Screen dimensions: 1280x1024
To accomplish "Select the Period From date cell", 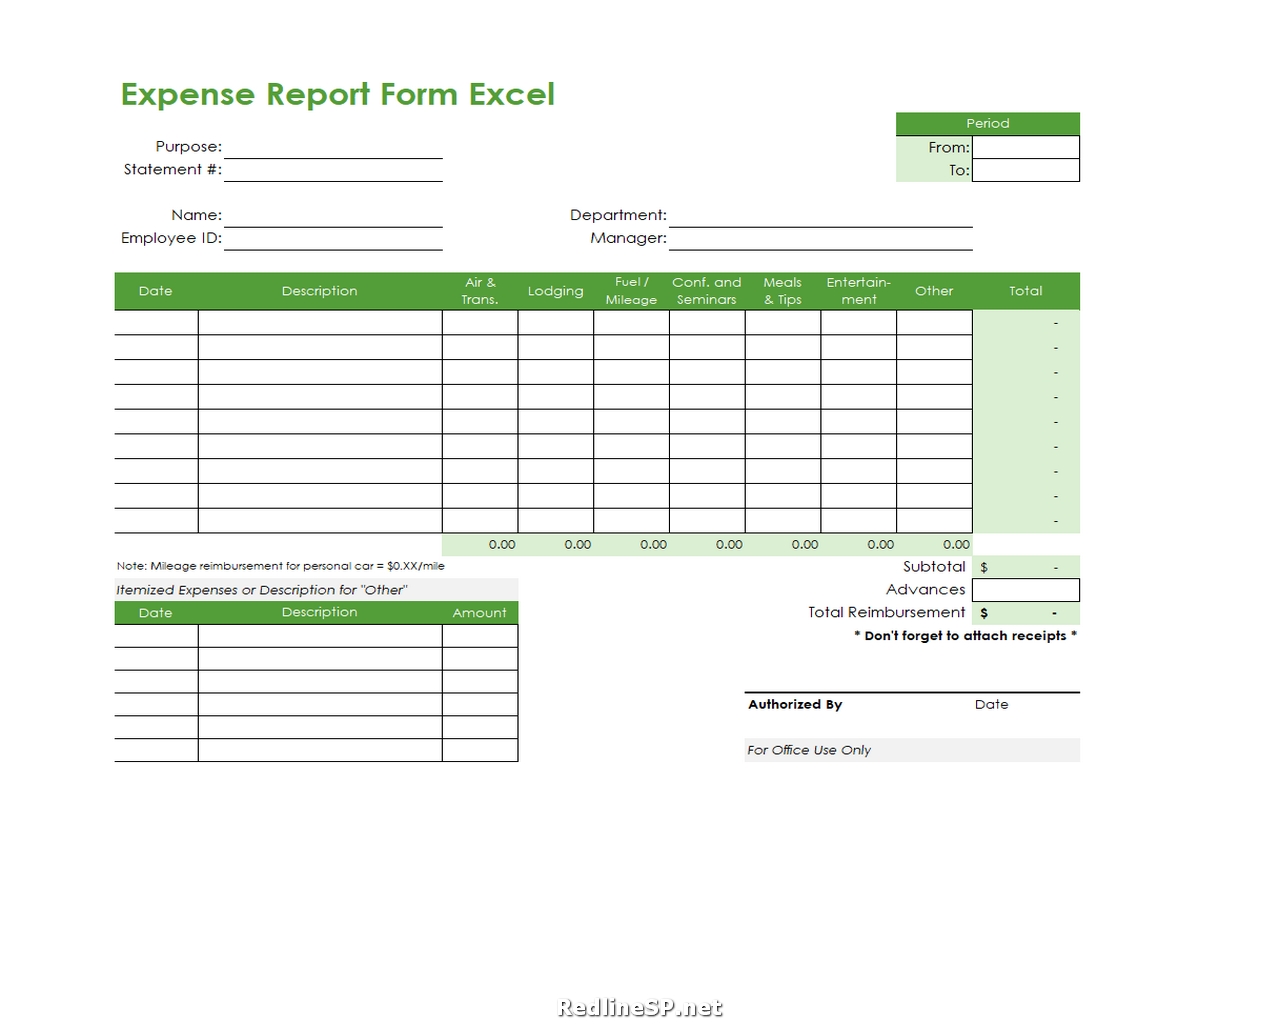I will point(1026,147).
